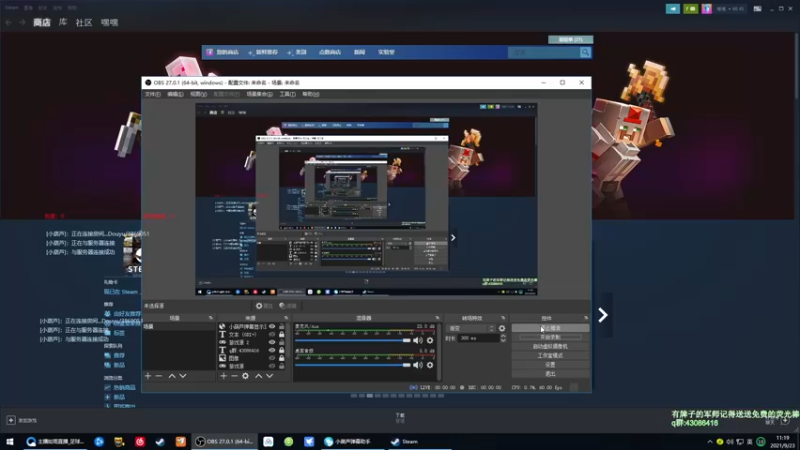Image resolution: width=800 pixels, height=450 pixels.
Task: Click Start Recording button in Controls
Action: coord(551,337)
